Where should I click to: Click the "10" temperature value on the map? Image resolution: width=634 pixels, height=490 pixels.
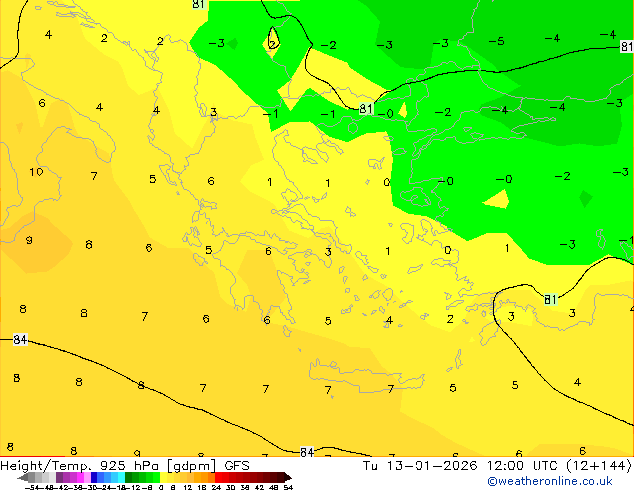pos(36,172)
